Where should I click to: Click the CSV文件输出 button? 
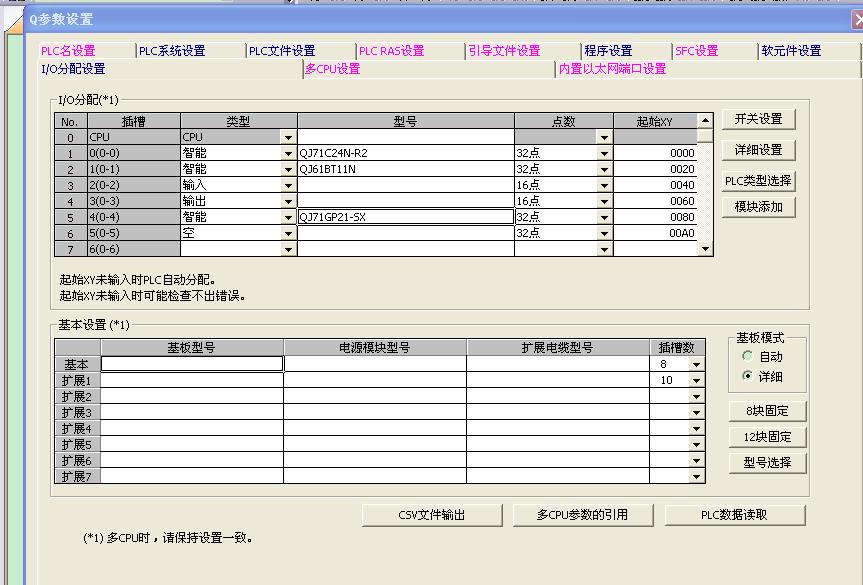coord(431,515)
